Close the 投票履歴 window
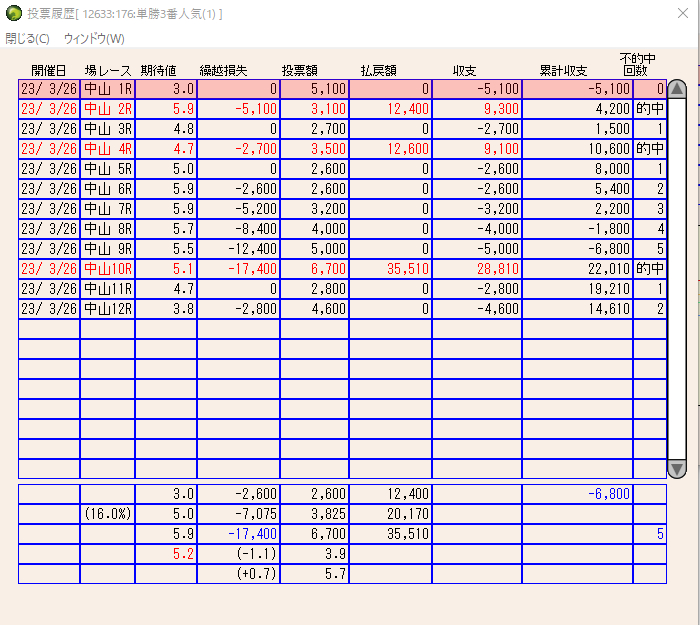This screenshot has width=700, height=625. point(683,13)
